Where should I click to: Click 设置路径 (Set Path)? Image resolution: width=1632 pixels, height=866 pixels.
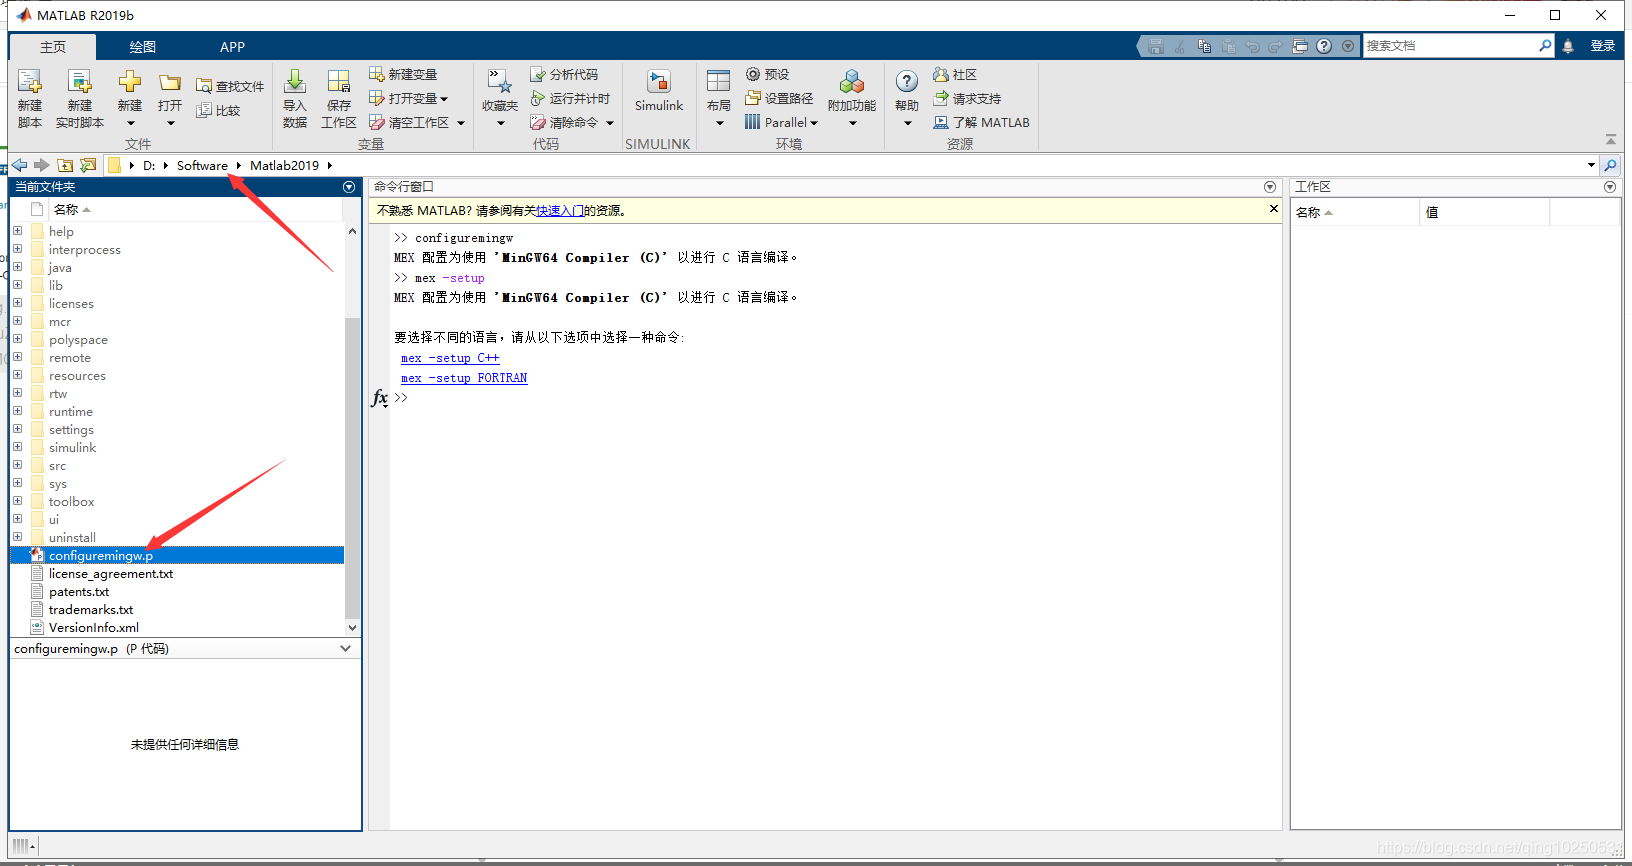pyautogui.click(x=779, y=98)
